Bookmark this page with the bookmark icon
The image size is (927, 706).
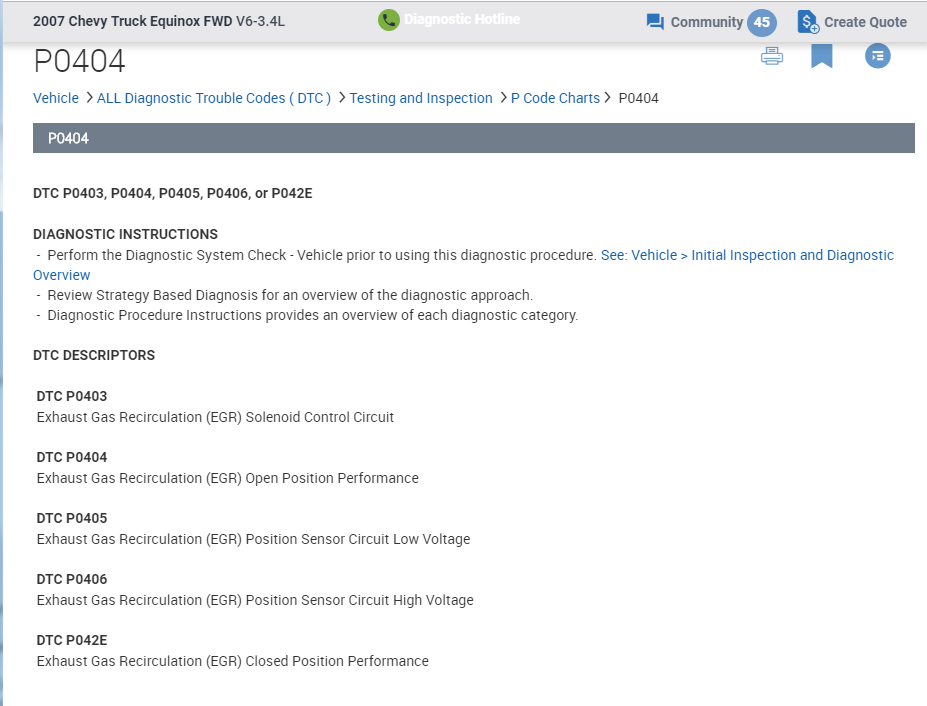click(822, 56)
